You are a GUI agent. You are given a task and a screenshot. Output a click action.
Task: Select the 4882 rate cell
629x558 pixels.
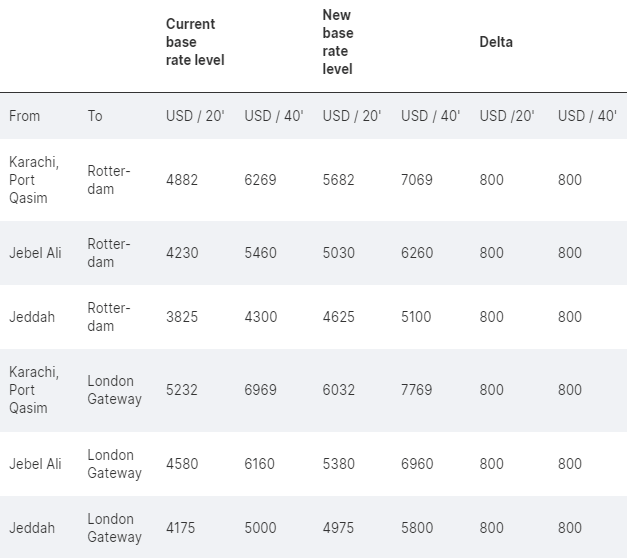182,180
